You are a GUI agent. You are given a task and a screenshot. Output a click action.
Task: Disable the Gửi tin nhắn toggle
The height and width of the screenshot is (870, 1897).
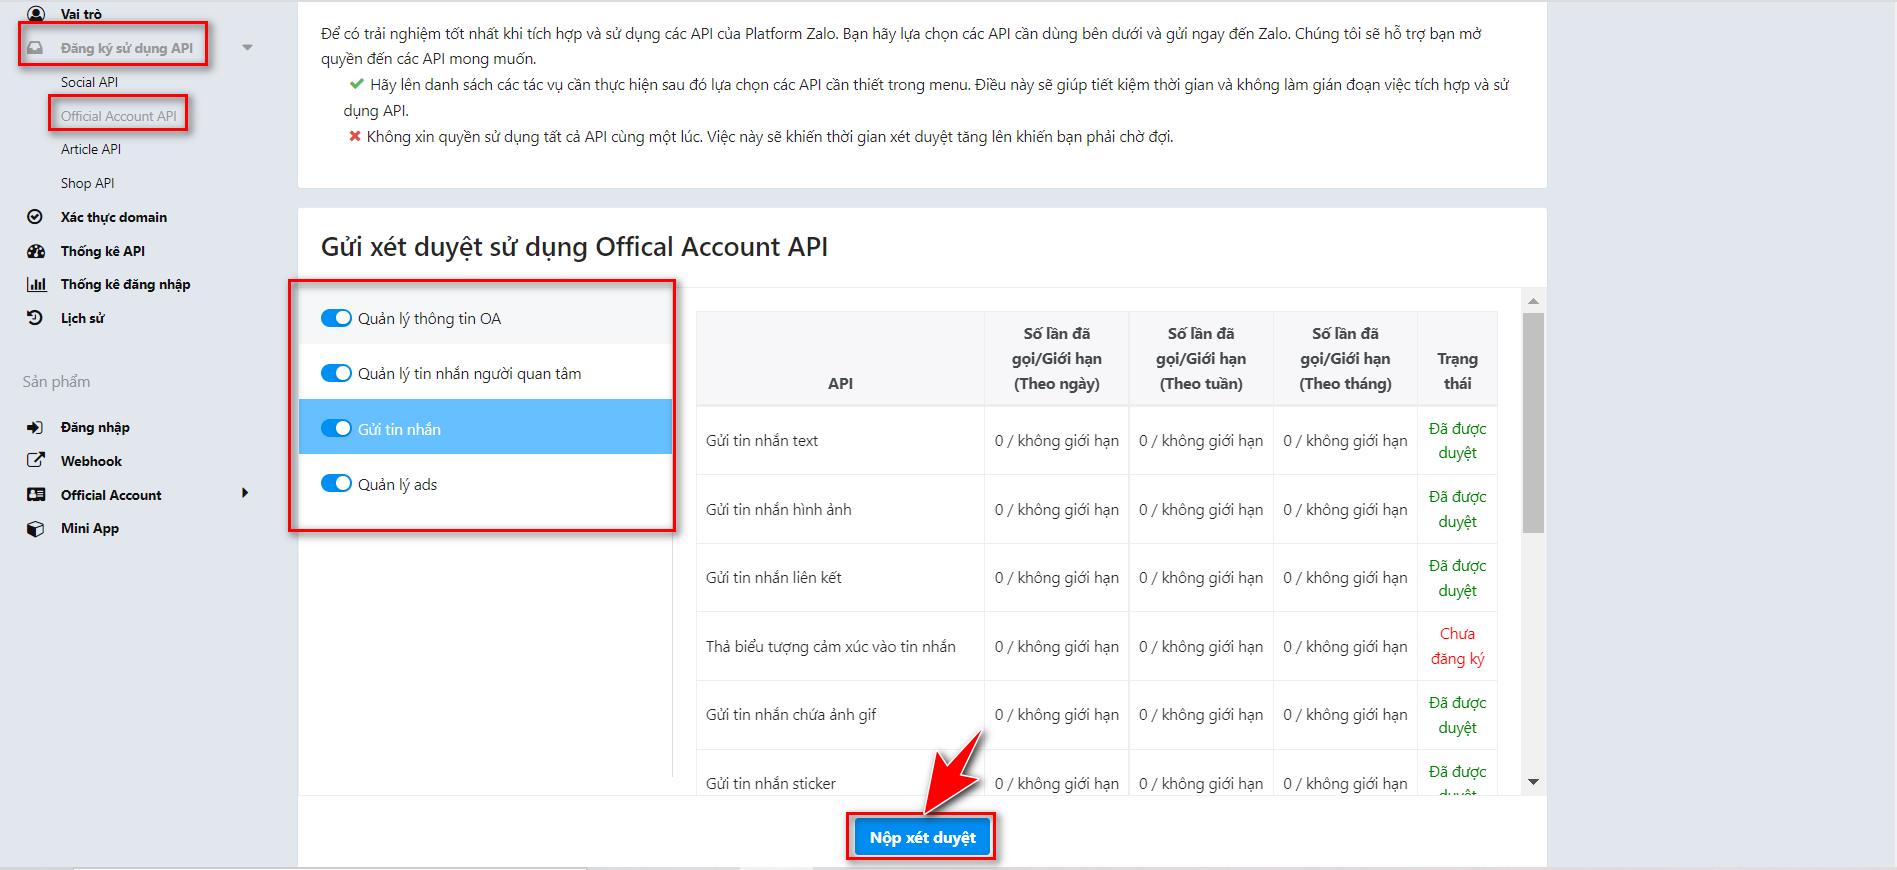click(336, 429)
